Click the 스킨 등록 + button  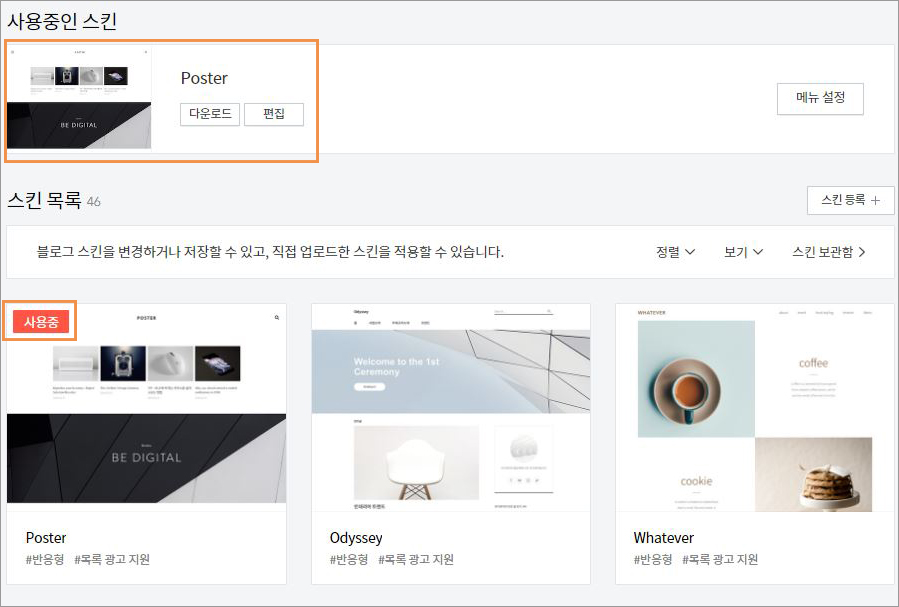850,200
